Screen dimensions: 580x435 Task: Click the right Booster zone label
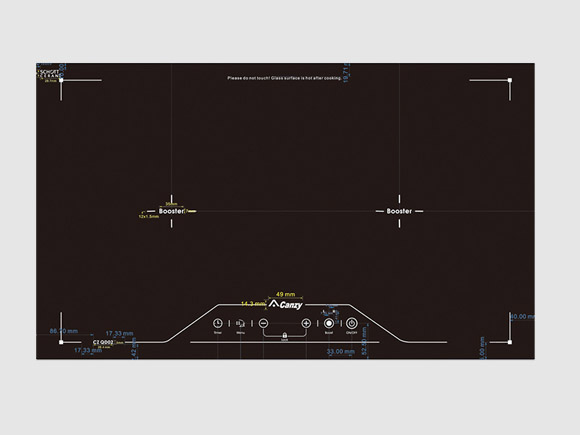[399, 211]
